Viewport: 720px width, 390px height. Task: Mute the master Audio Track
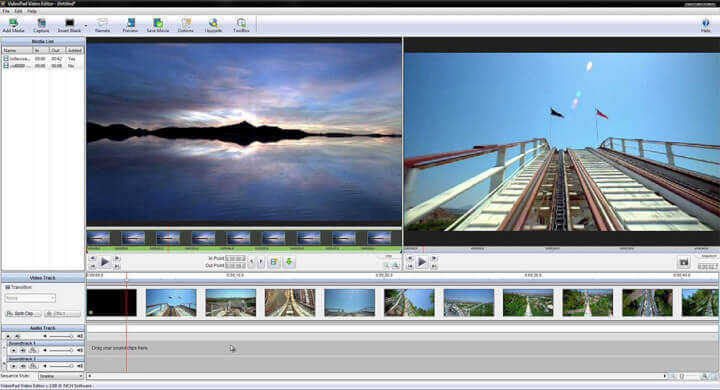click(17, 336)
